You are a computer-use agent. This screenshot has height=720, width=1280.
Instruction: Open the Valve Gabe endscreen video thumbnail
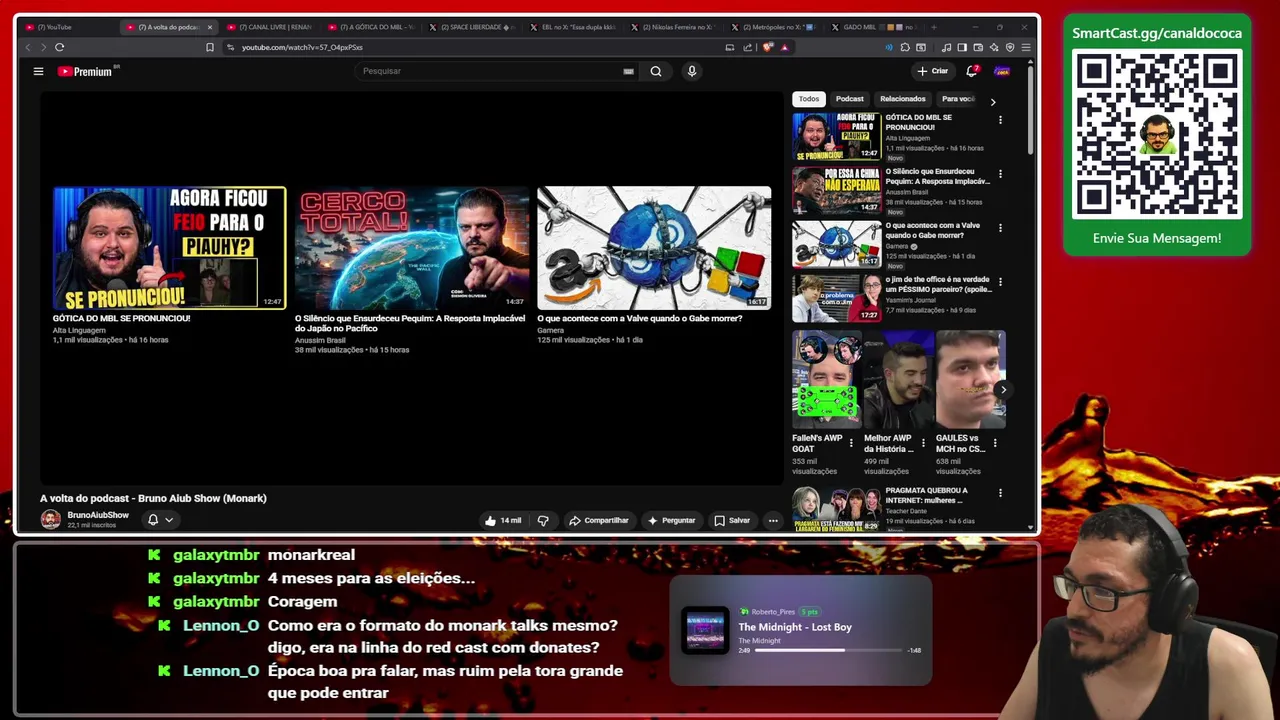pyautogui.click(x=654, y=247)
